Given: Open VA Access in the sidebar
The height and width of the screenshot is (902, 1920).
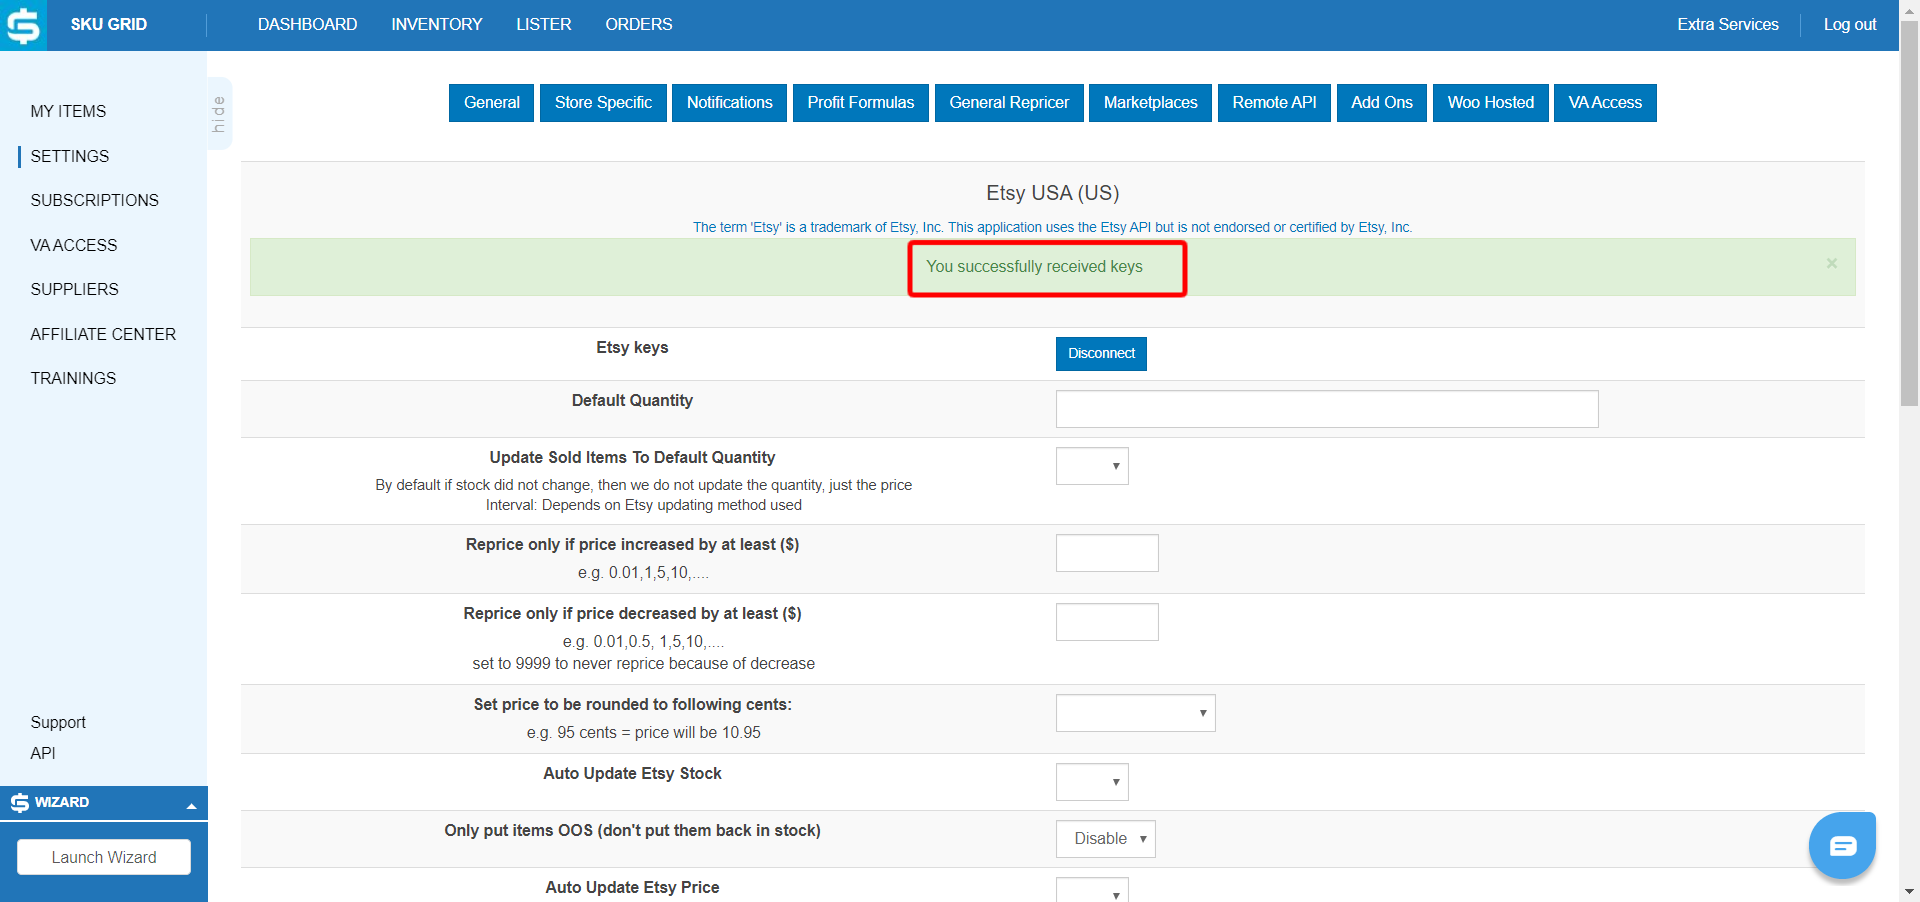Looking at the screenshot, I should coord(74,245).
